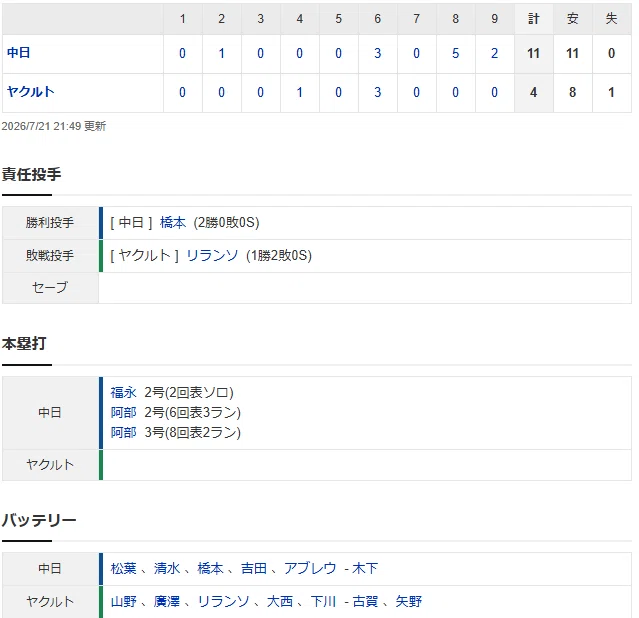Open catcher 木下's player page
This screenshot has width=639, height=618.
pos(365,568)
